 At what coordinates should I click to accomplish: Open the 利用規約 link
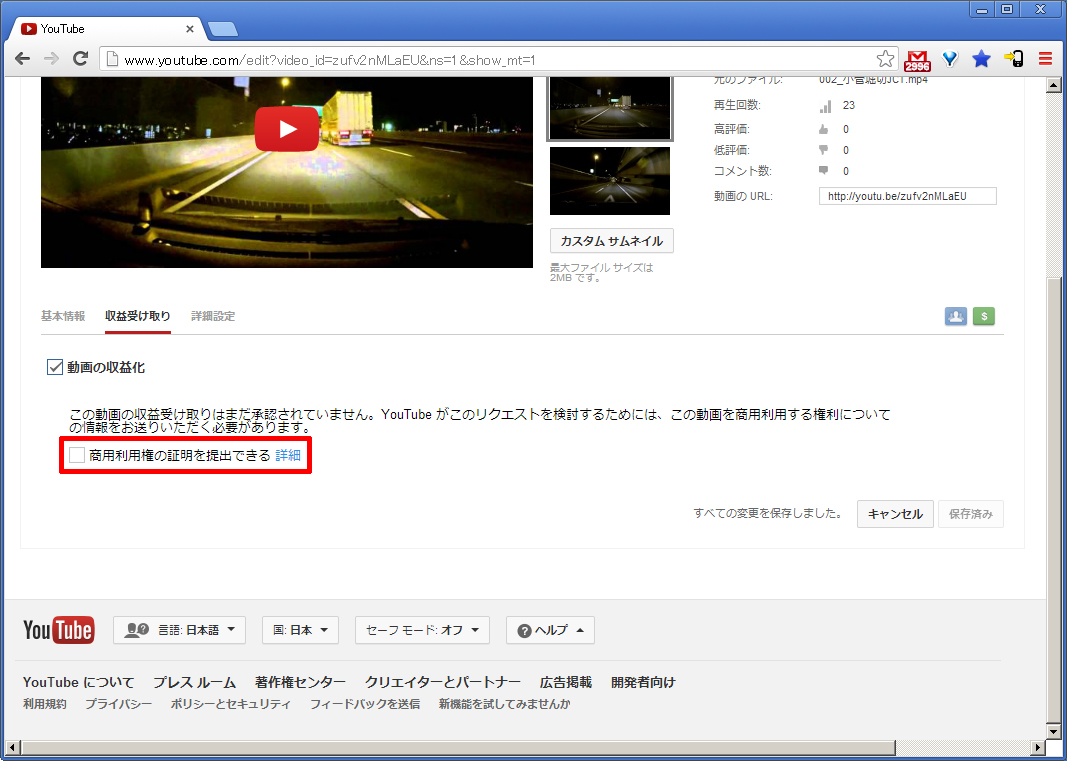(45, 704)
